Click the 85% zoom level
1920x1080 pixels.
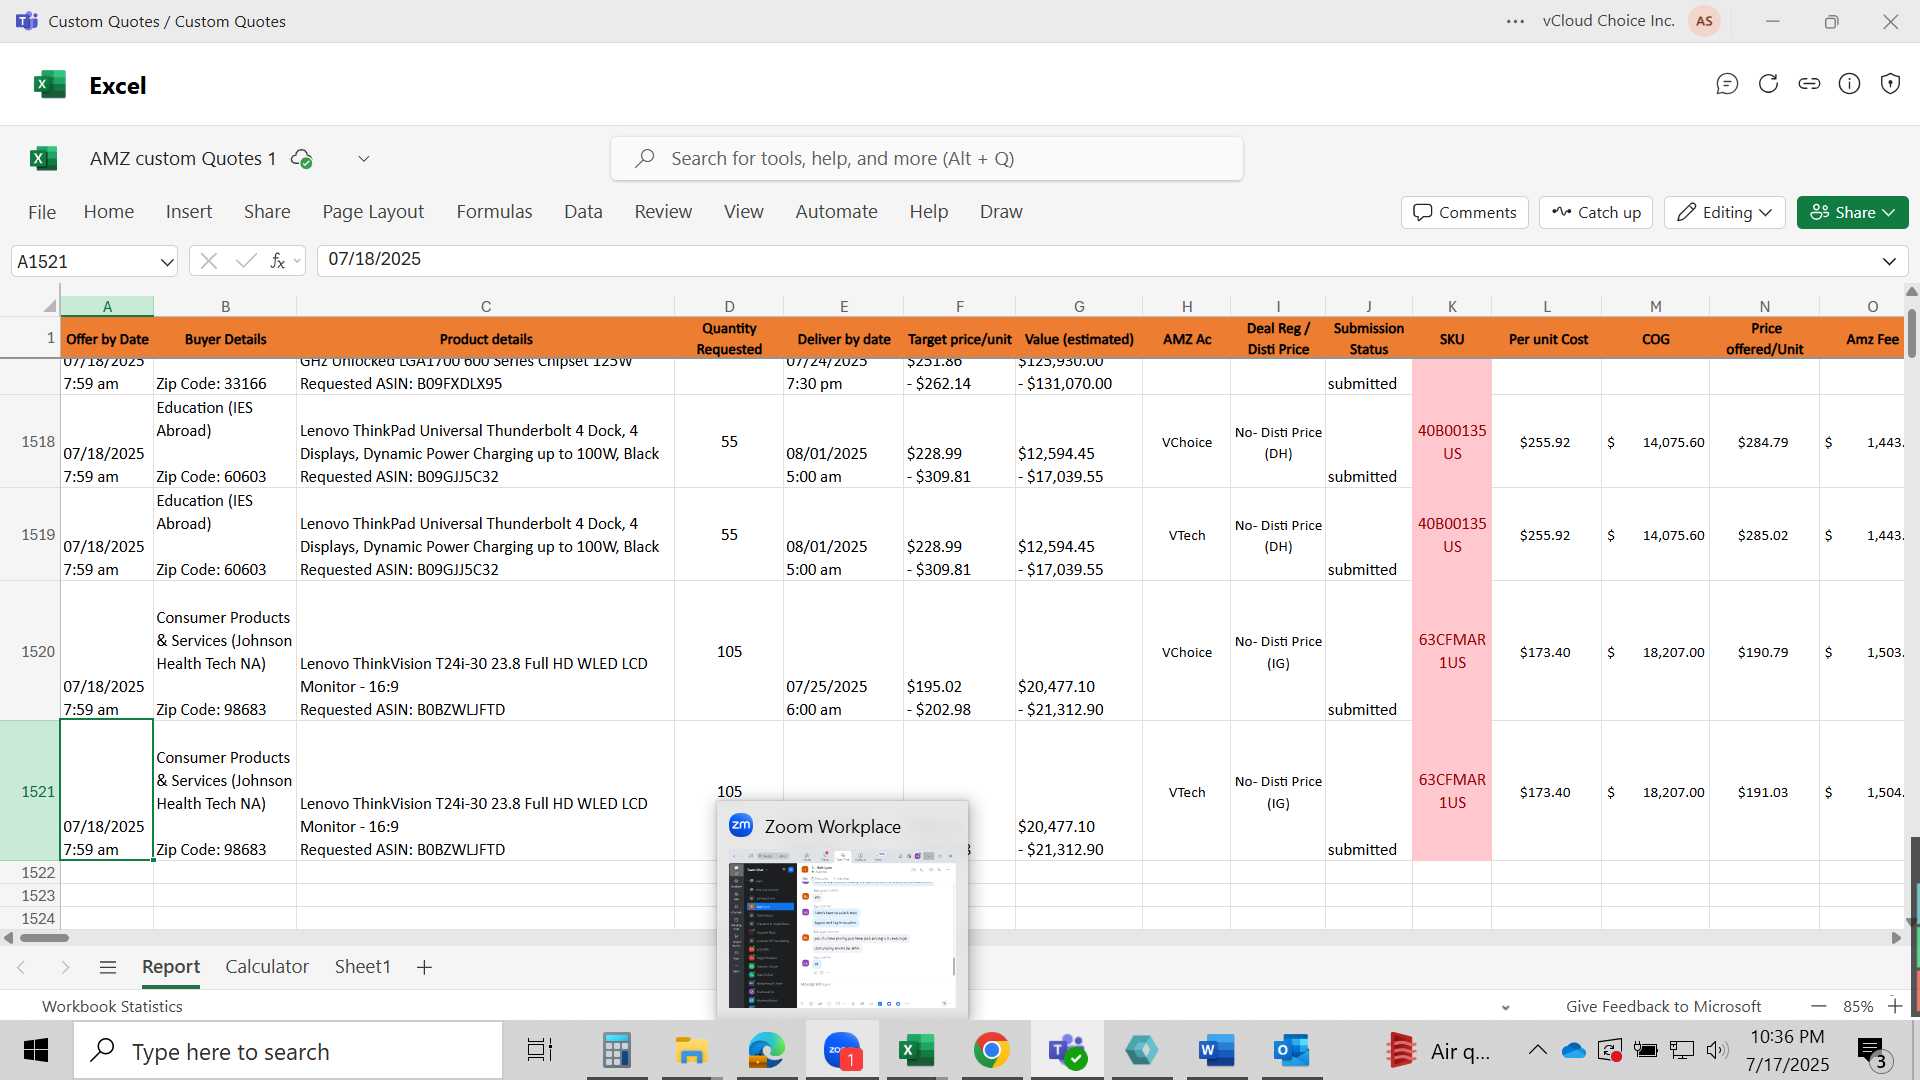click(1858, 1006)
